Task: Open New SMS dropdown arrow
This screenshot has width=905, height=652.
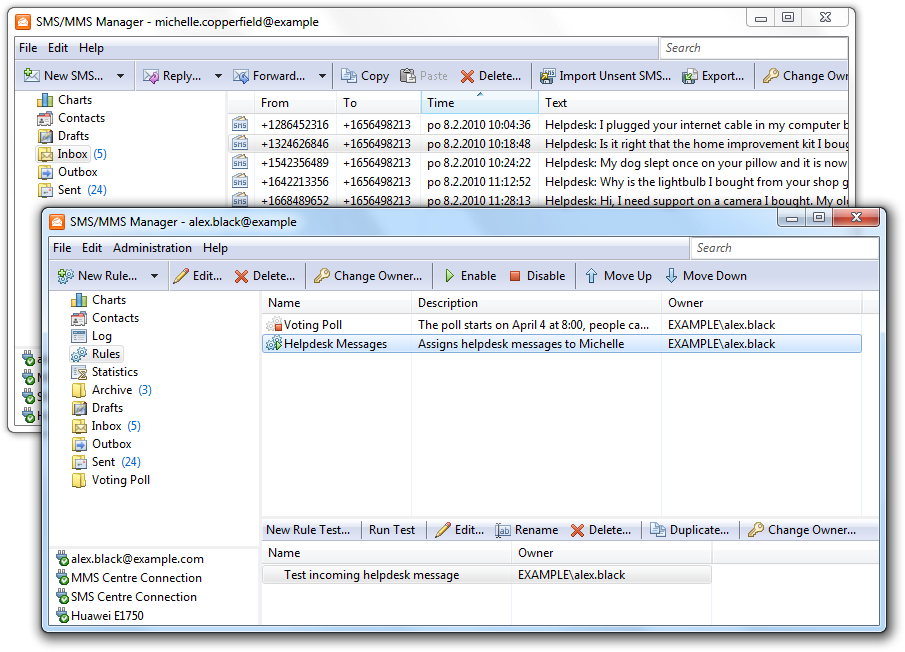Action: (120, 76)
